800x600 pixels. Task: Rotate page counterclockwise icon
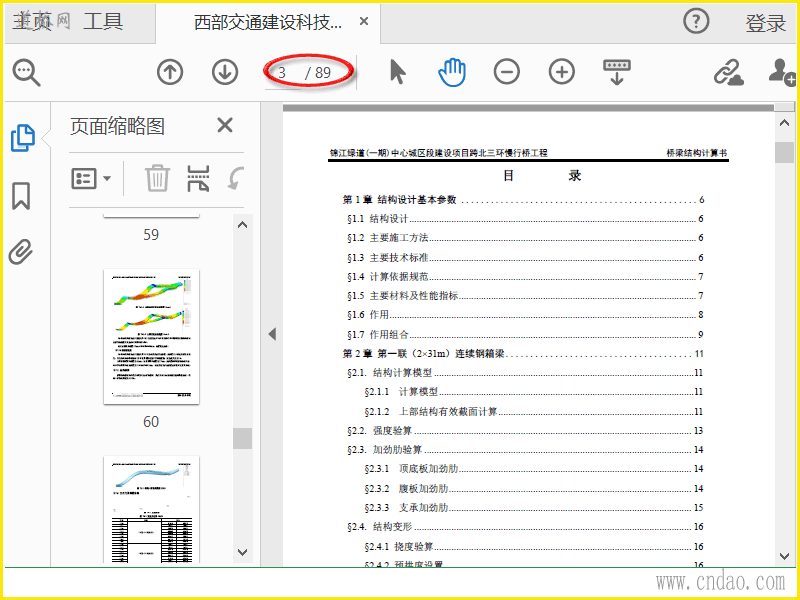coord(236,178)
